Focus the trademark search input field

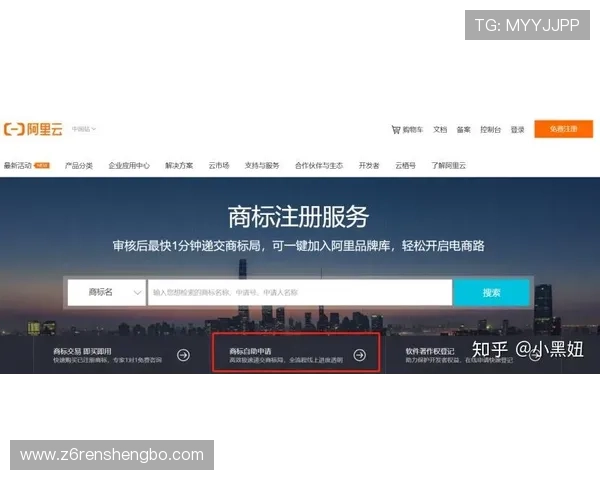[x=300, y=292]
